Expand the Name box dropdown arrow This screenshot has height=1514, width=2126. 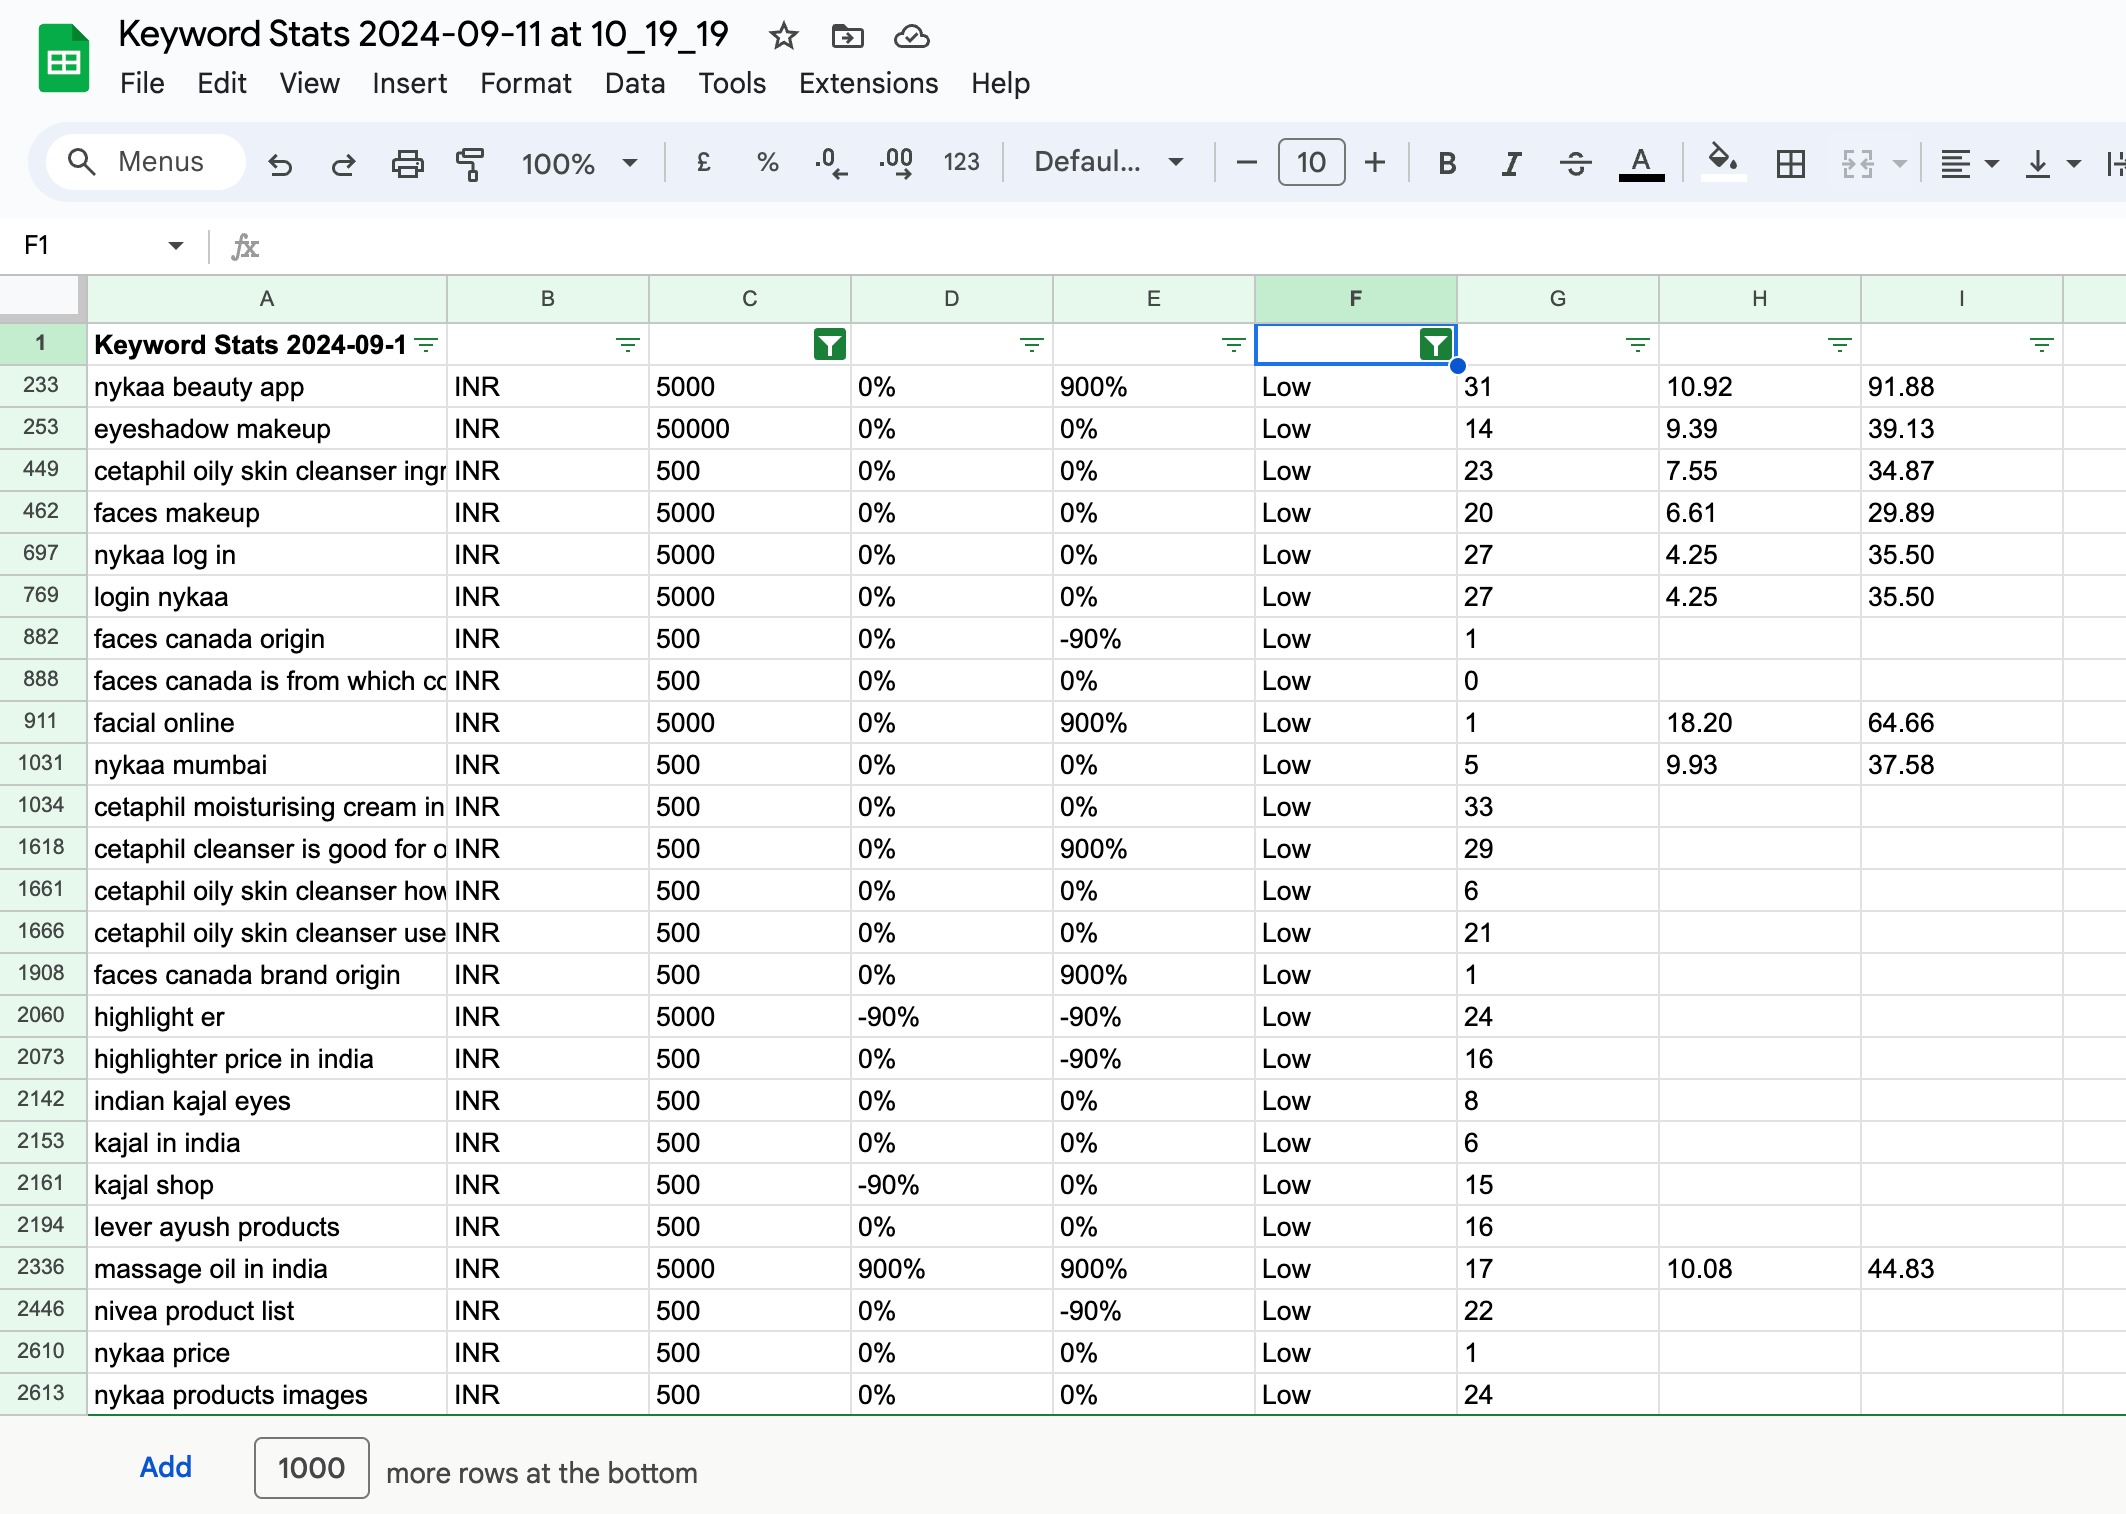point(176,246)
